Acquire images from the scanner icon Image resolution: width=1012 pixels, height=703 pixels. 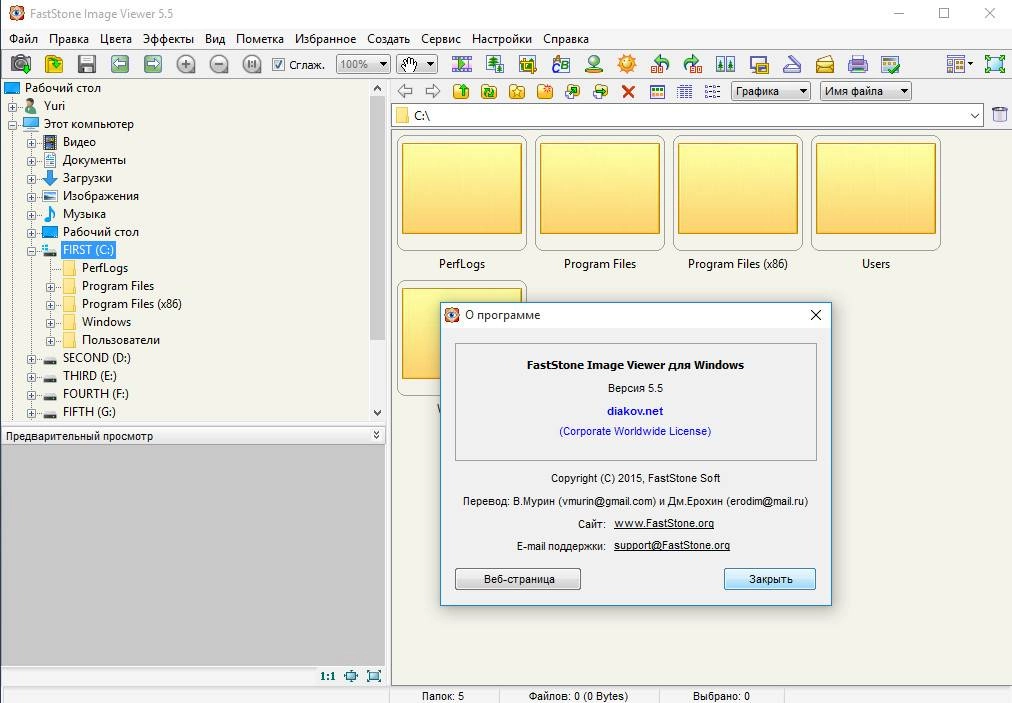click(x=792, y=64)
